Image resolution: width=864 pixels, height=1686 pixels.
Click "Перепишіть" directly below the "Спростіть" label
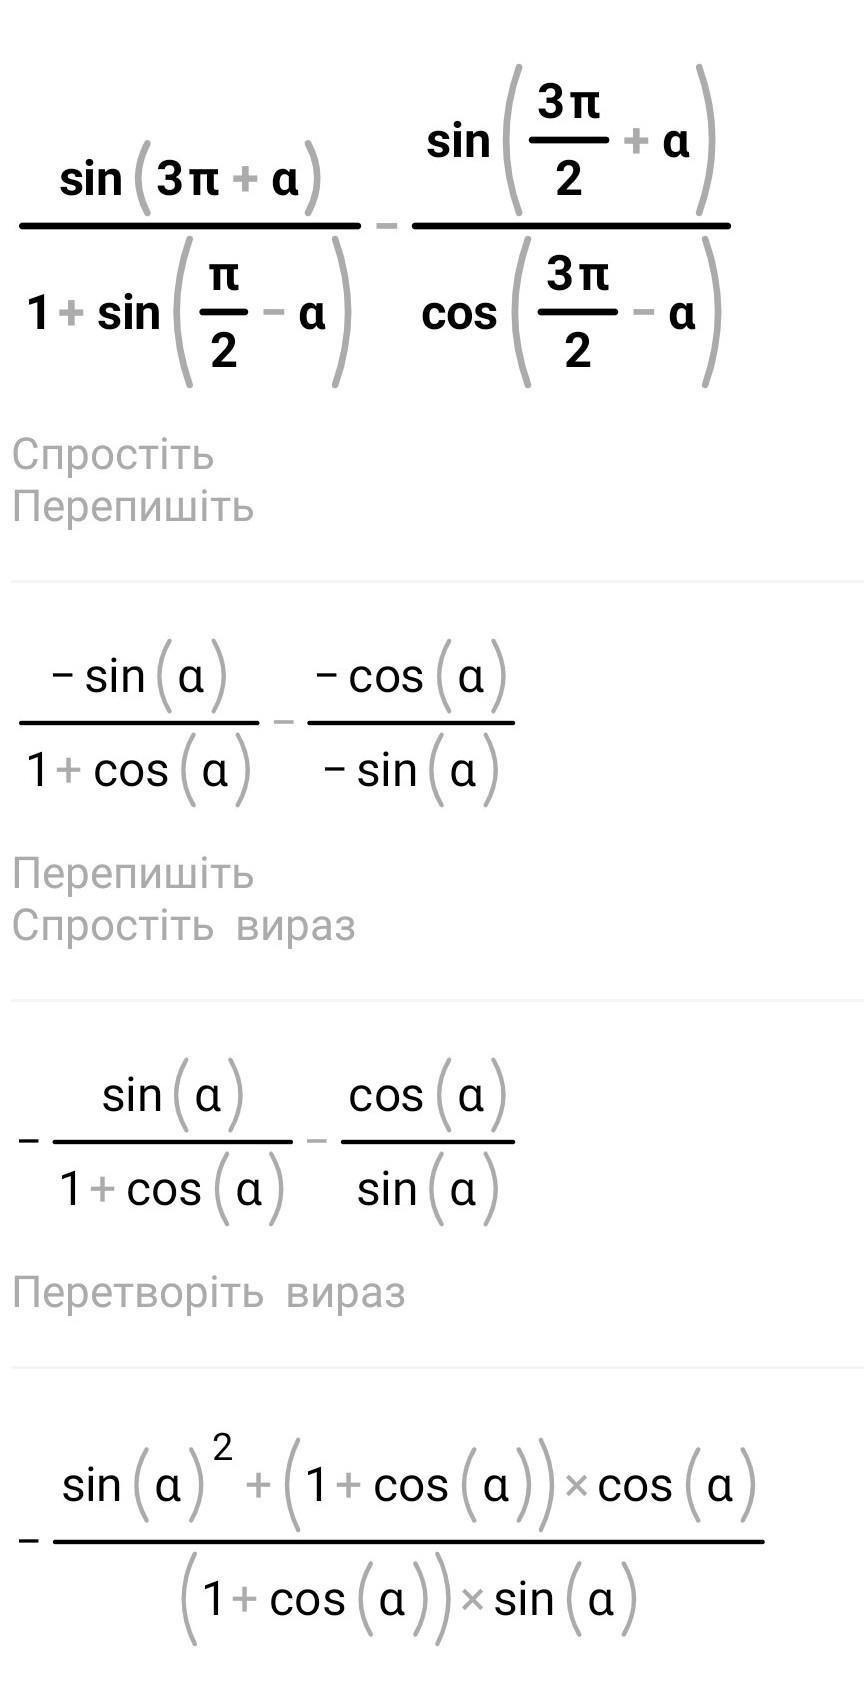pos(133,507)
